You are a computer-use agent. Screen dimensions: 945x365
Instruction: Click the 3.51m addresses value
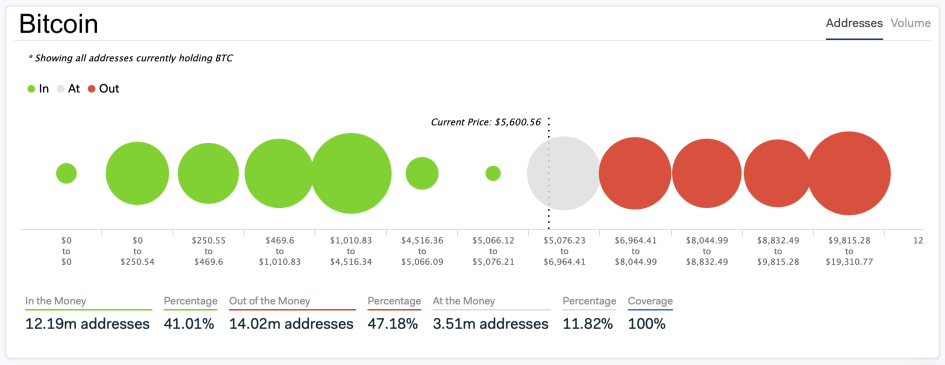tap(491, 323)
